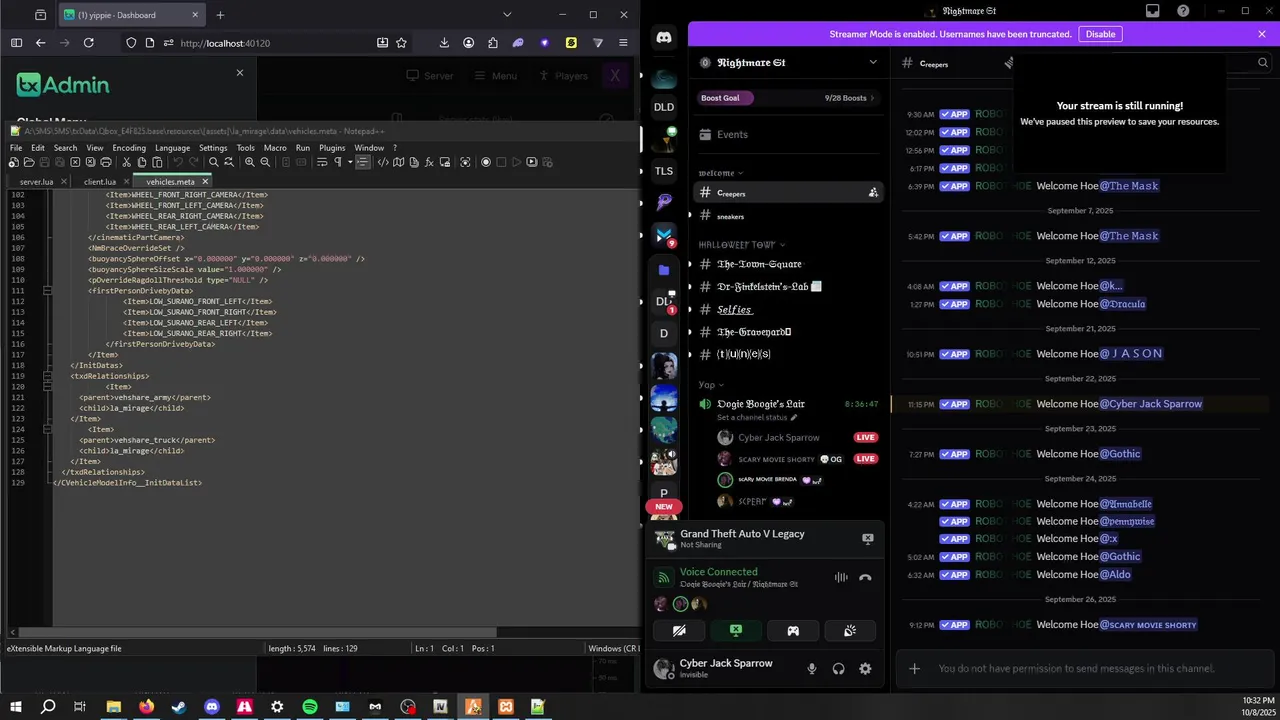Click the Print icon in Notepad++ toolbar
The height and width of the screenshot is (720, 1280).
[x=106, y=162]
